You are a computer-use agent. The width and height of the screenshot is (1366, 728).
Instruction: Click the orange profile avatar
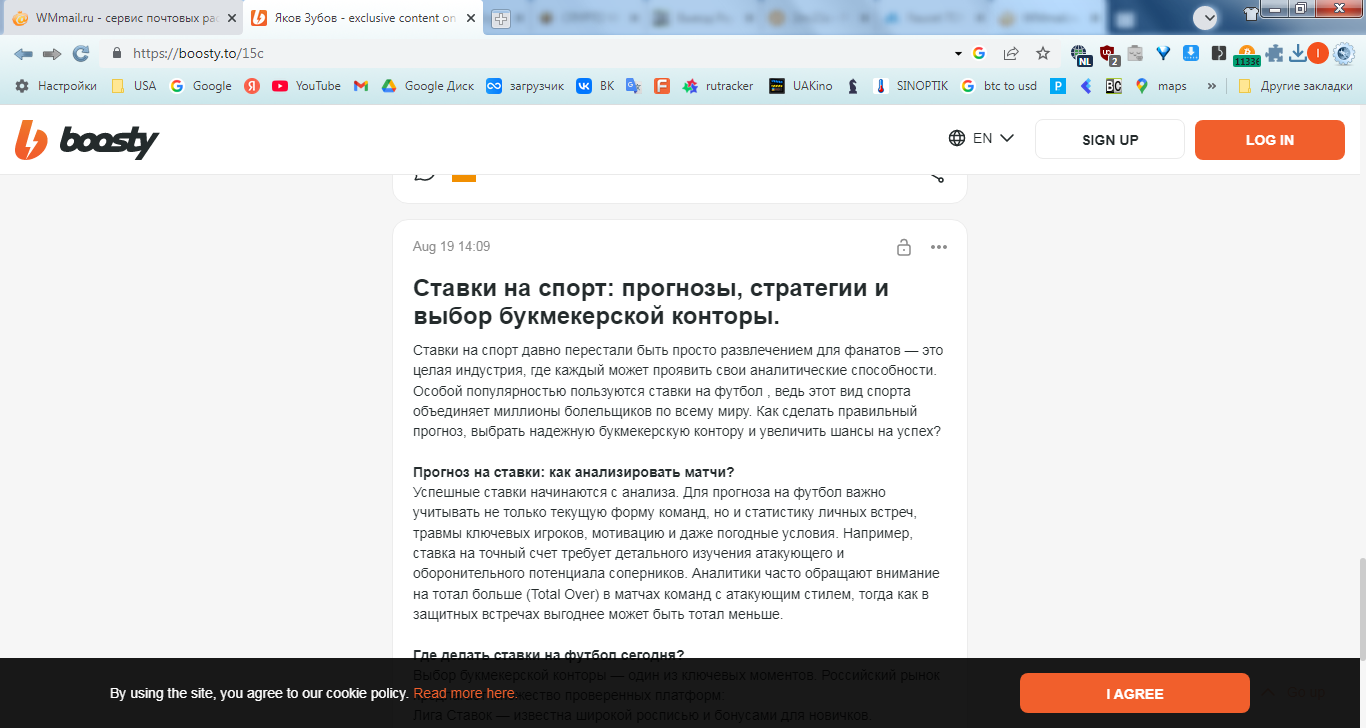(1318, 53)
